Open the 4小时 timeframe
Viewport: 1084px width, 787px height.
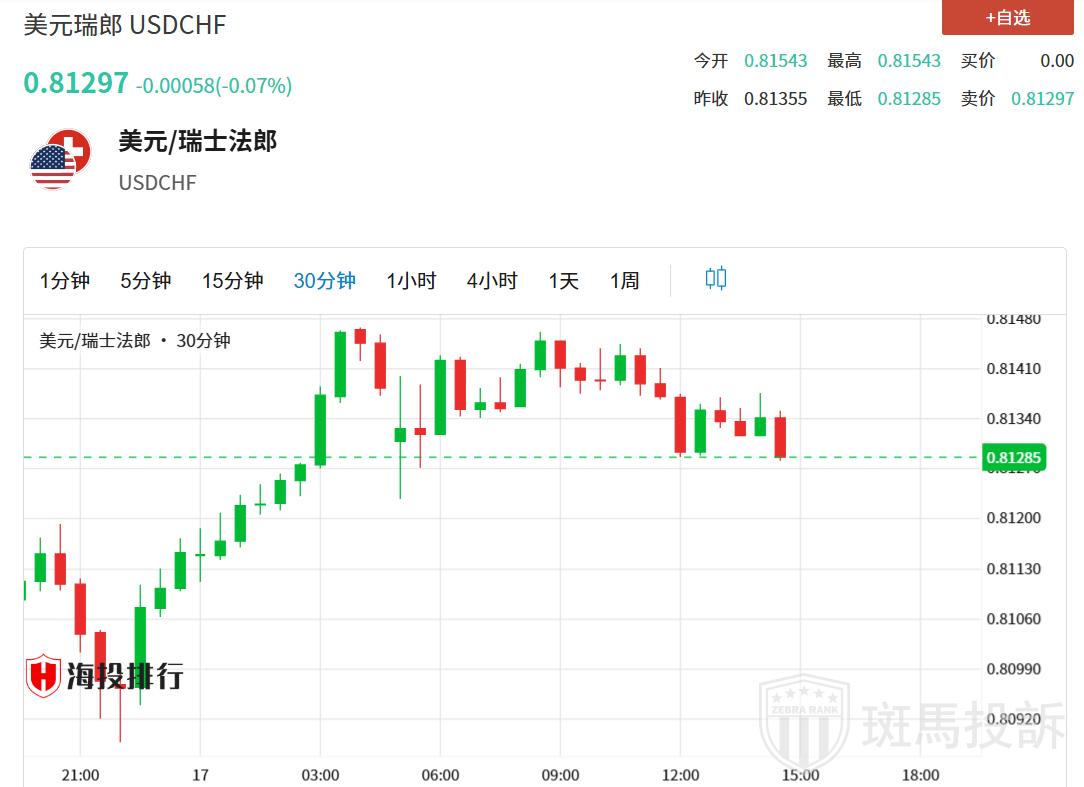tap(492, 281)
